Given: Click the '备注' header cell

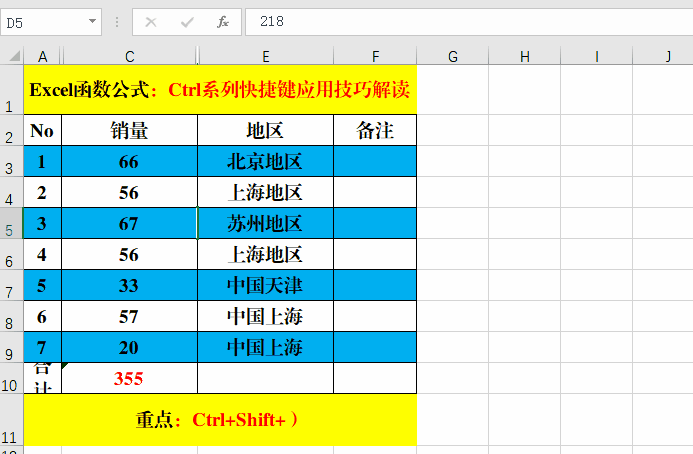Looking at the screenshot, I should pyautogui.click(x=375, y=130).
